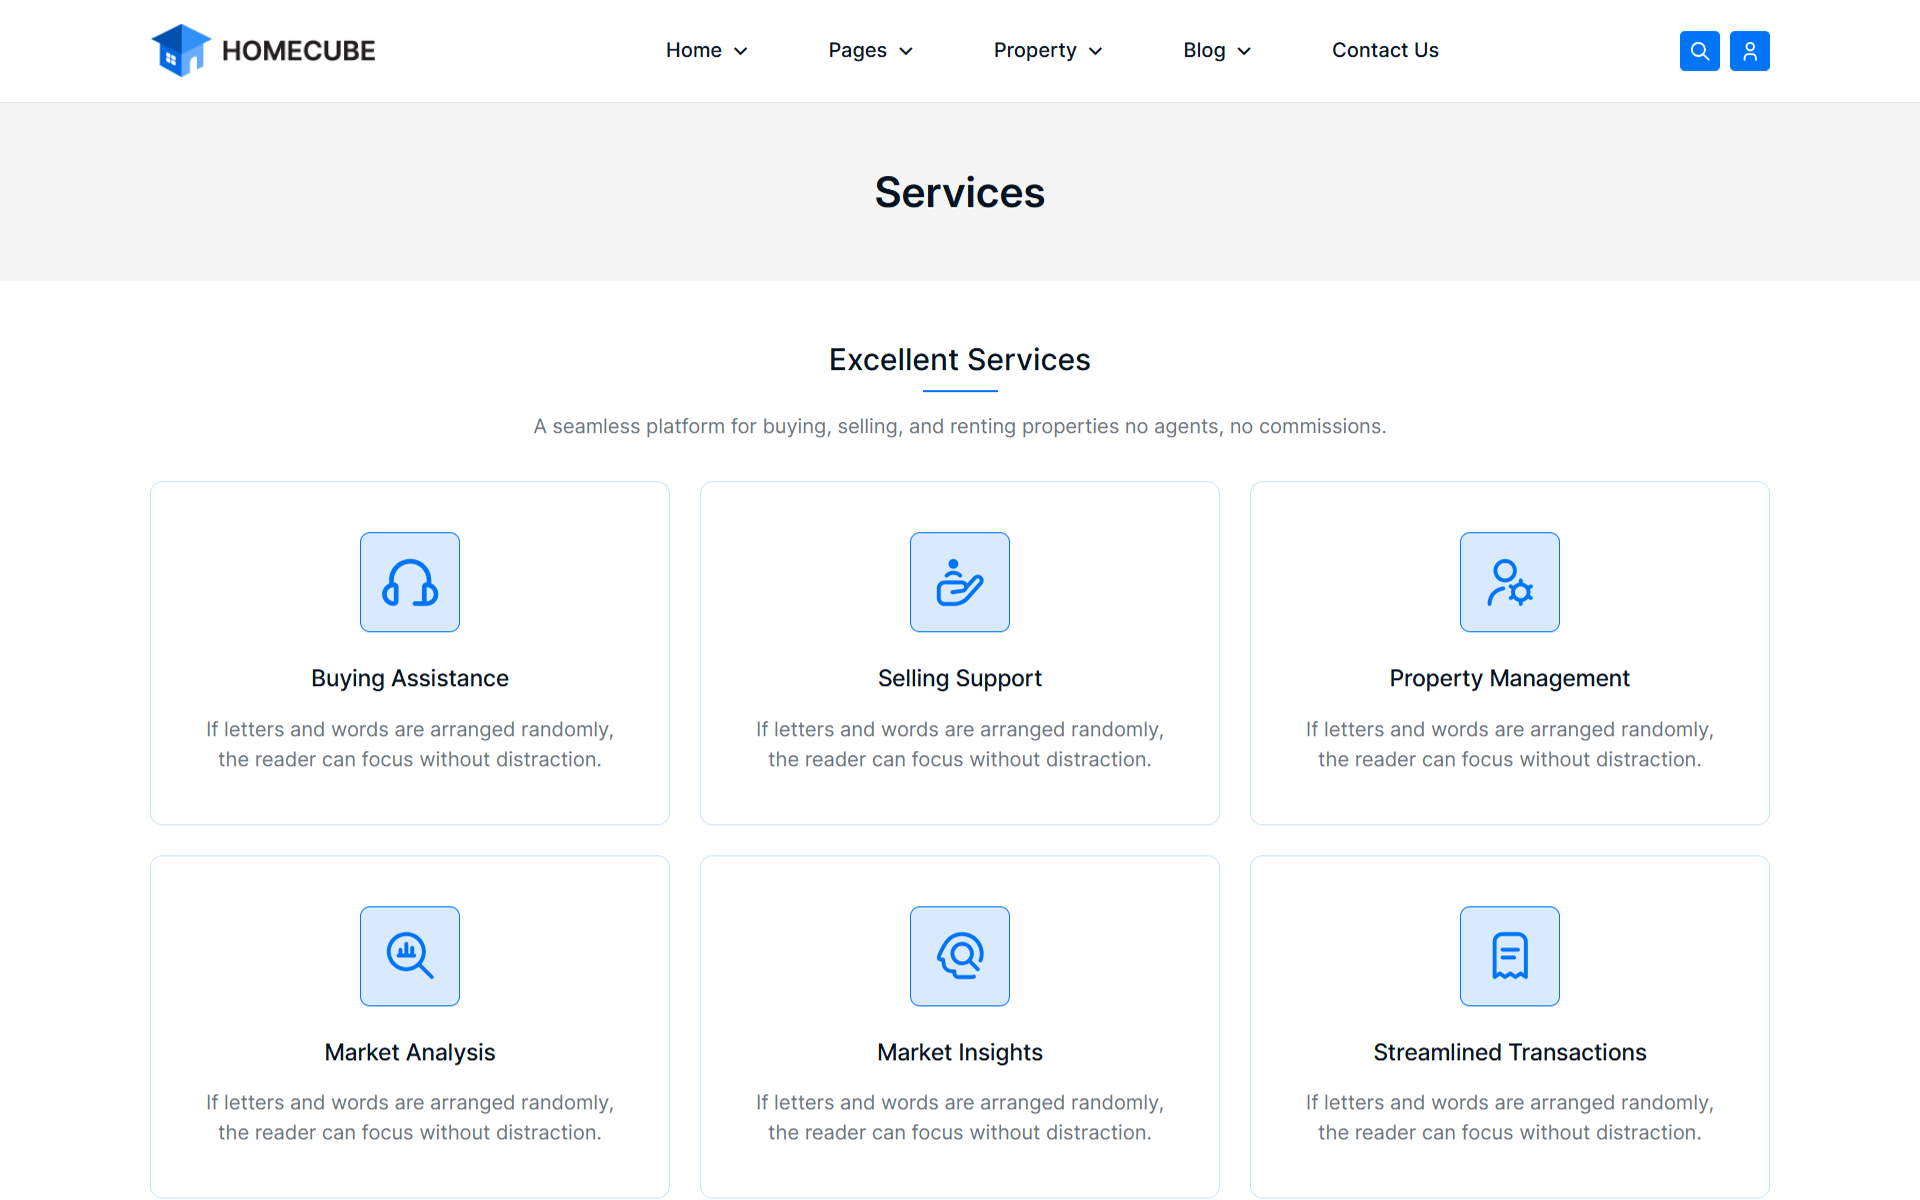Click the HOMECUBE brand text link

click(298, 51)
